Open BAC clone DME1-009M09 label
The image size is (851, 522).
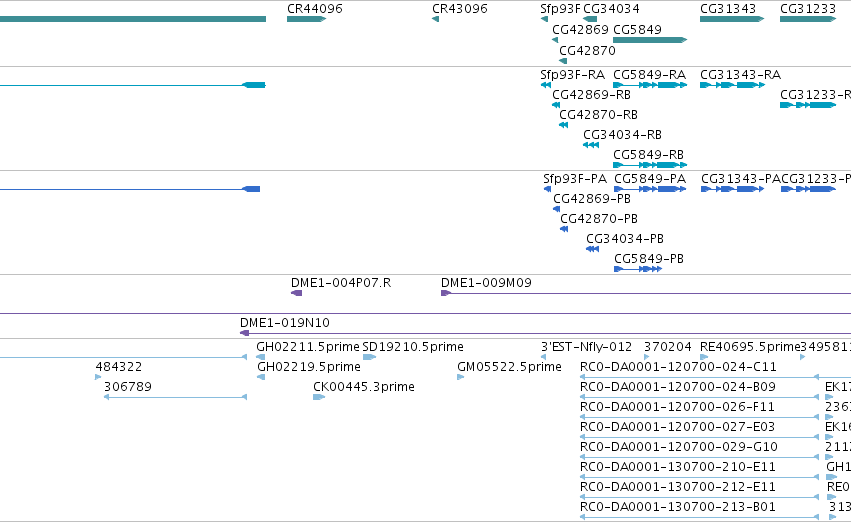pos(486,283)
